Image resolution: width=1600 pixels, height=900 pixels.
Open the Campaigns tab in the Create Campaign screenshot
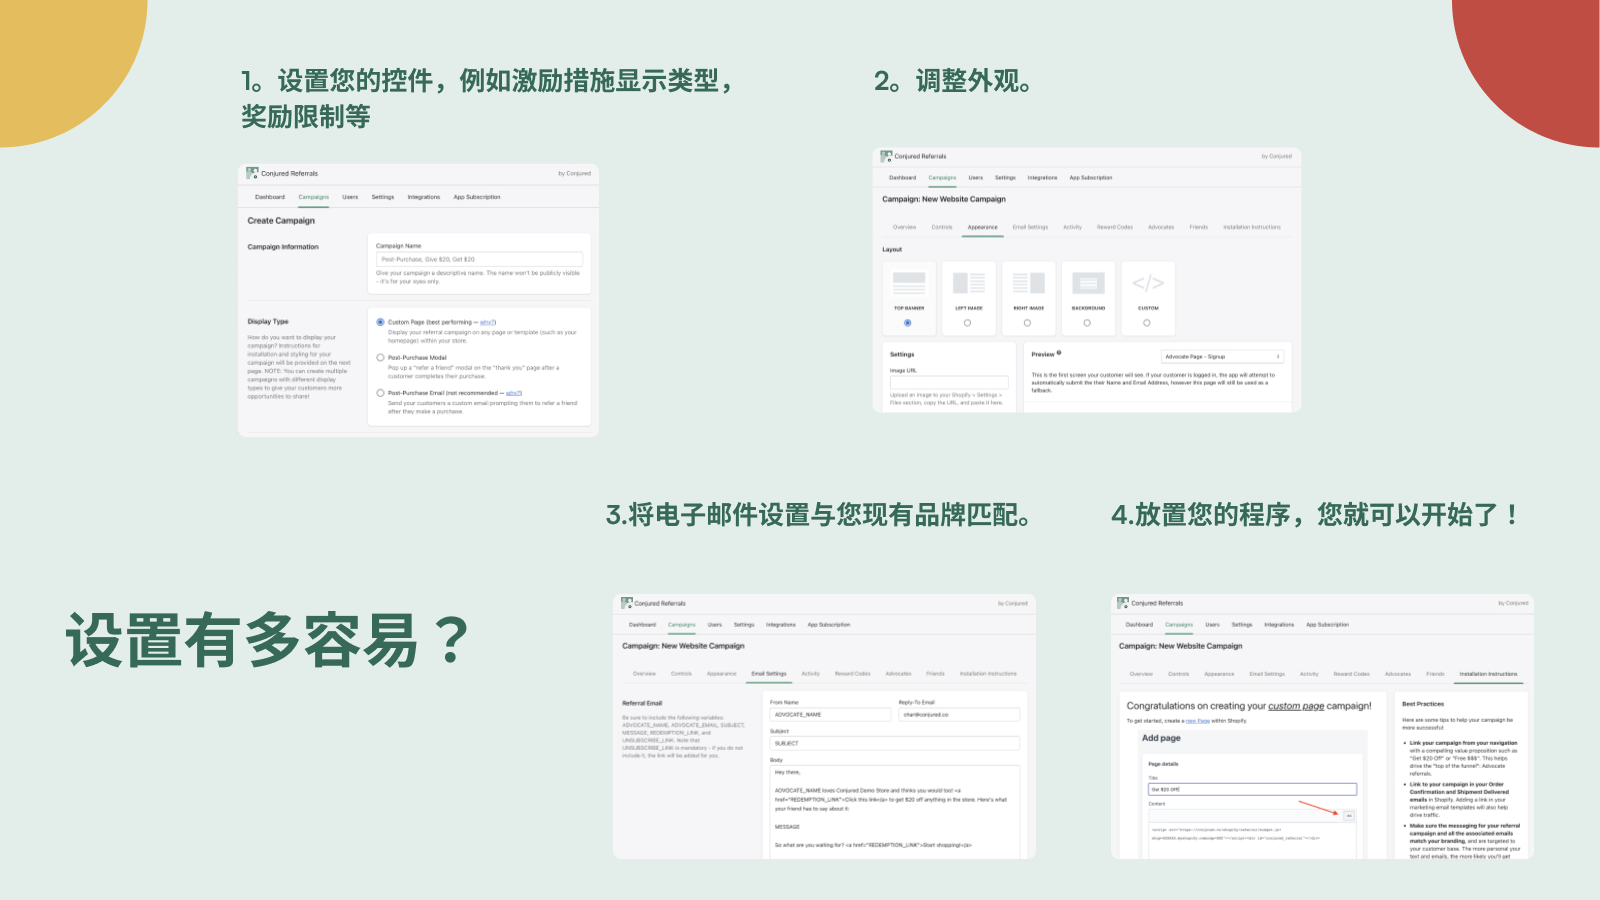(314, 197)
